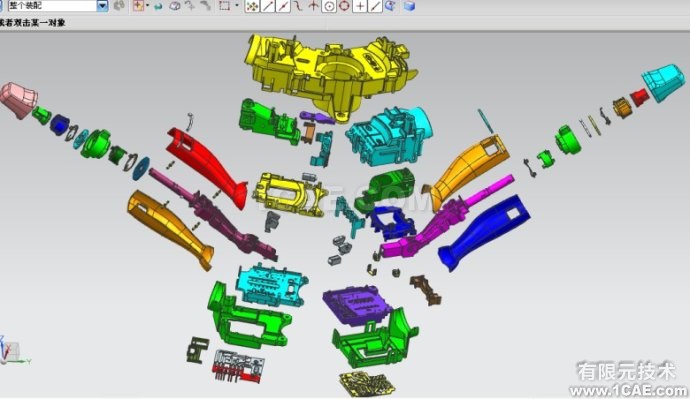Click the point on curve snap icon
The height and width of the screenshot is (399, 690).
click(375, 6)
